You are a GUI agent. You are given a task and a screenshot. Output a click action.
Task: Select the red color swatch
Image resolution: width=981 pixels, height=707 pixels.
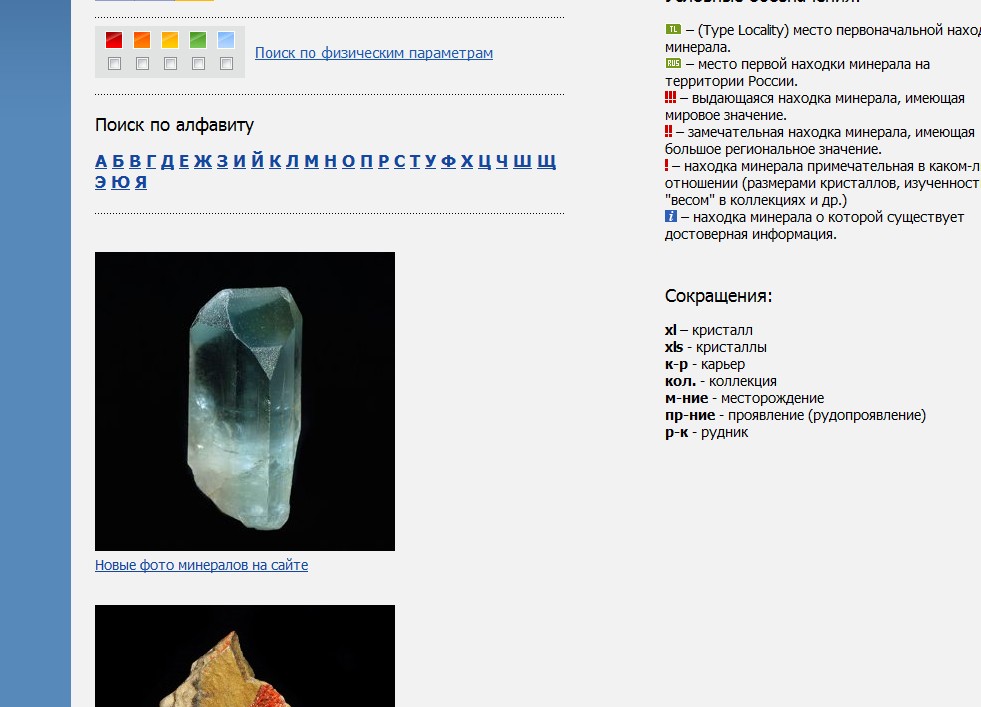(114, 40)
